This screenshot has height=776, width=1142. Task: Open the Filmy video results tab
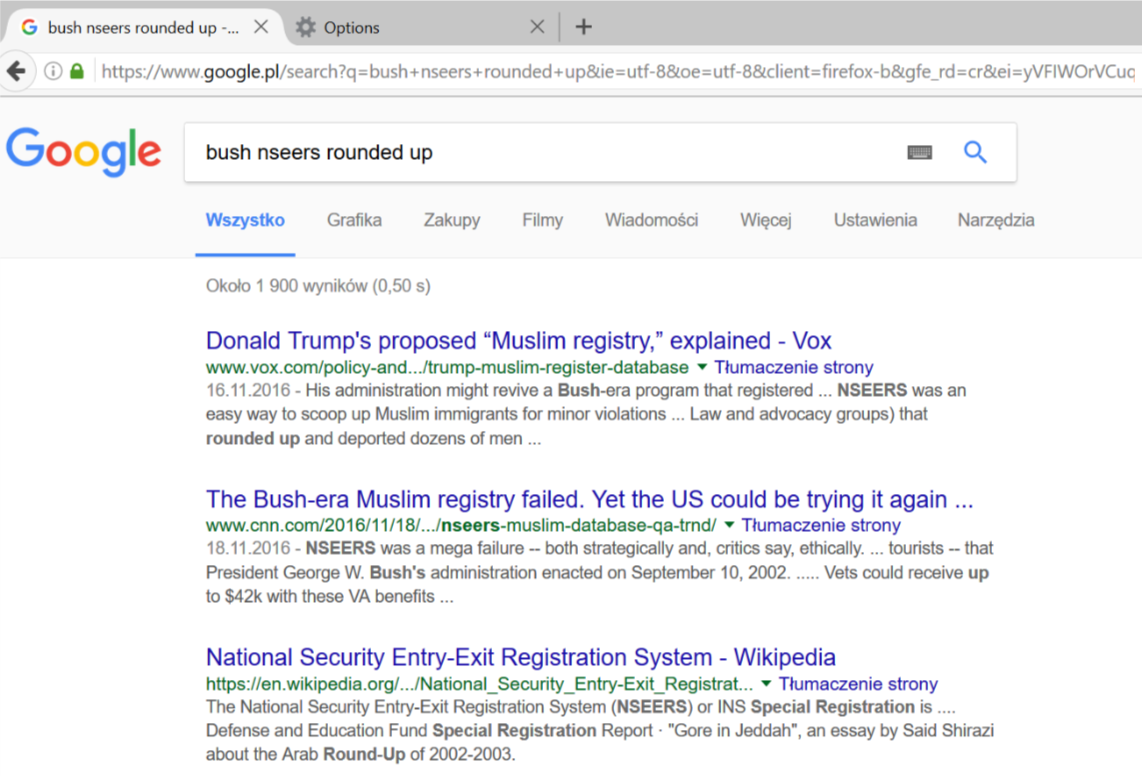[x=543, y=220]
